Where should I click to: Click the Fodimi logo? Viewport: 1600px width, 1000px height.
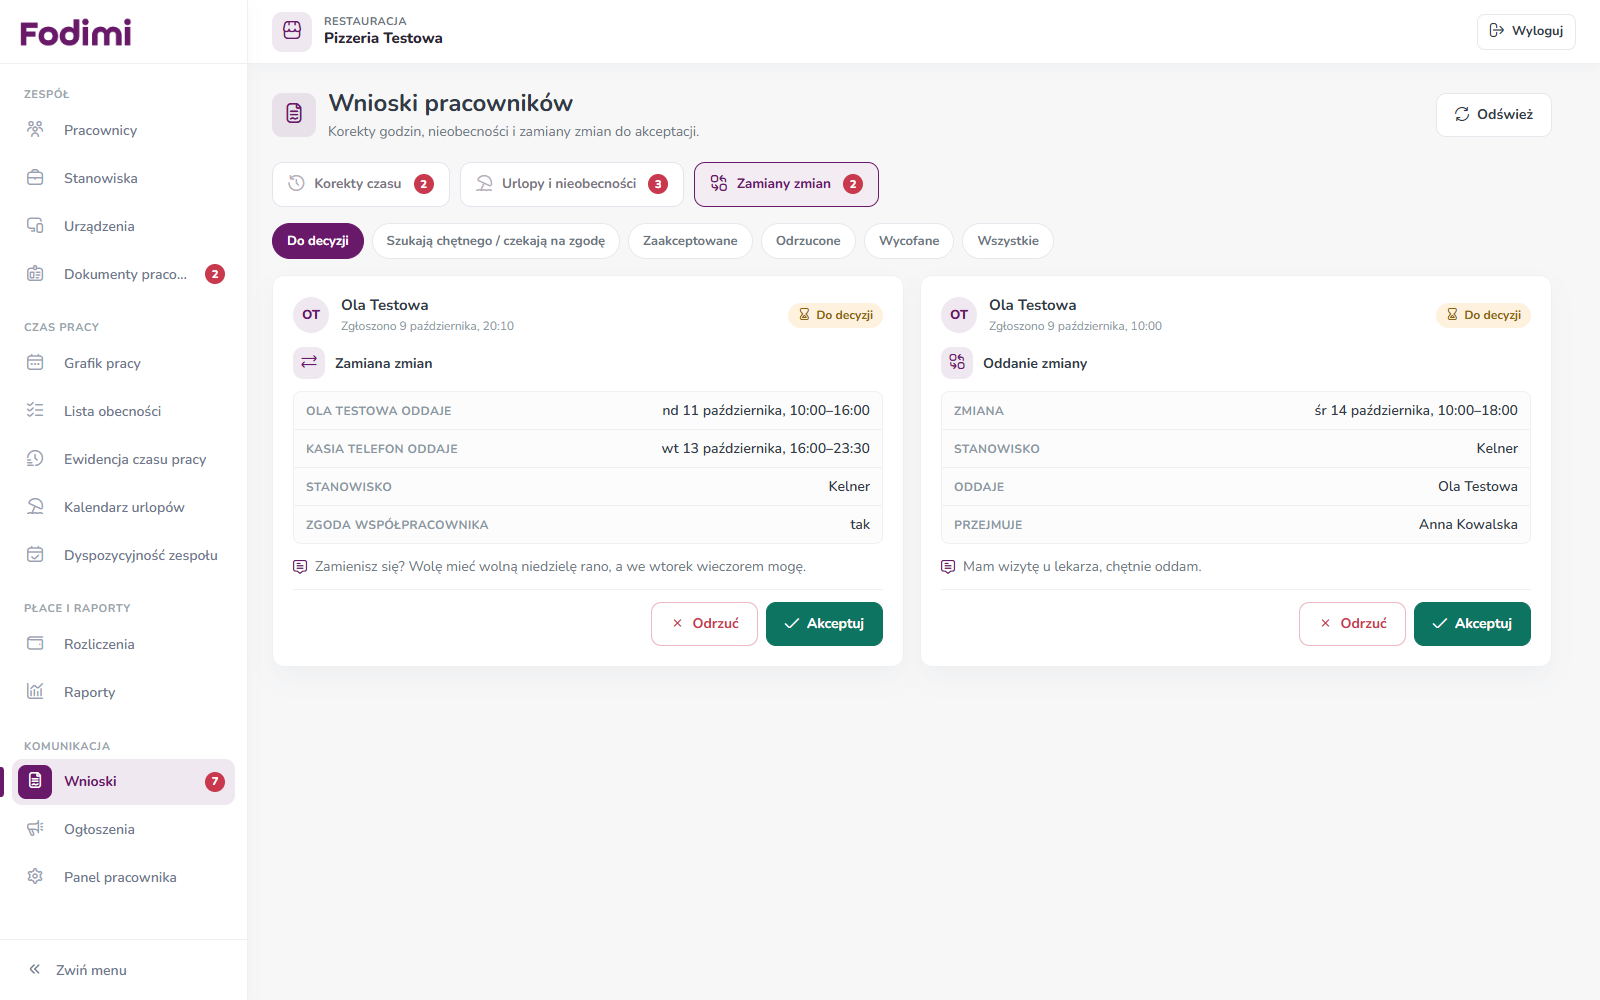click(x=76, y=33)
